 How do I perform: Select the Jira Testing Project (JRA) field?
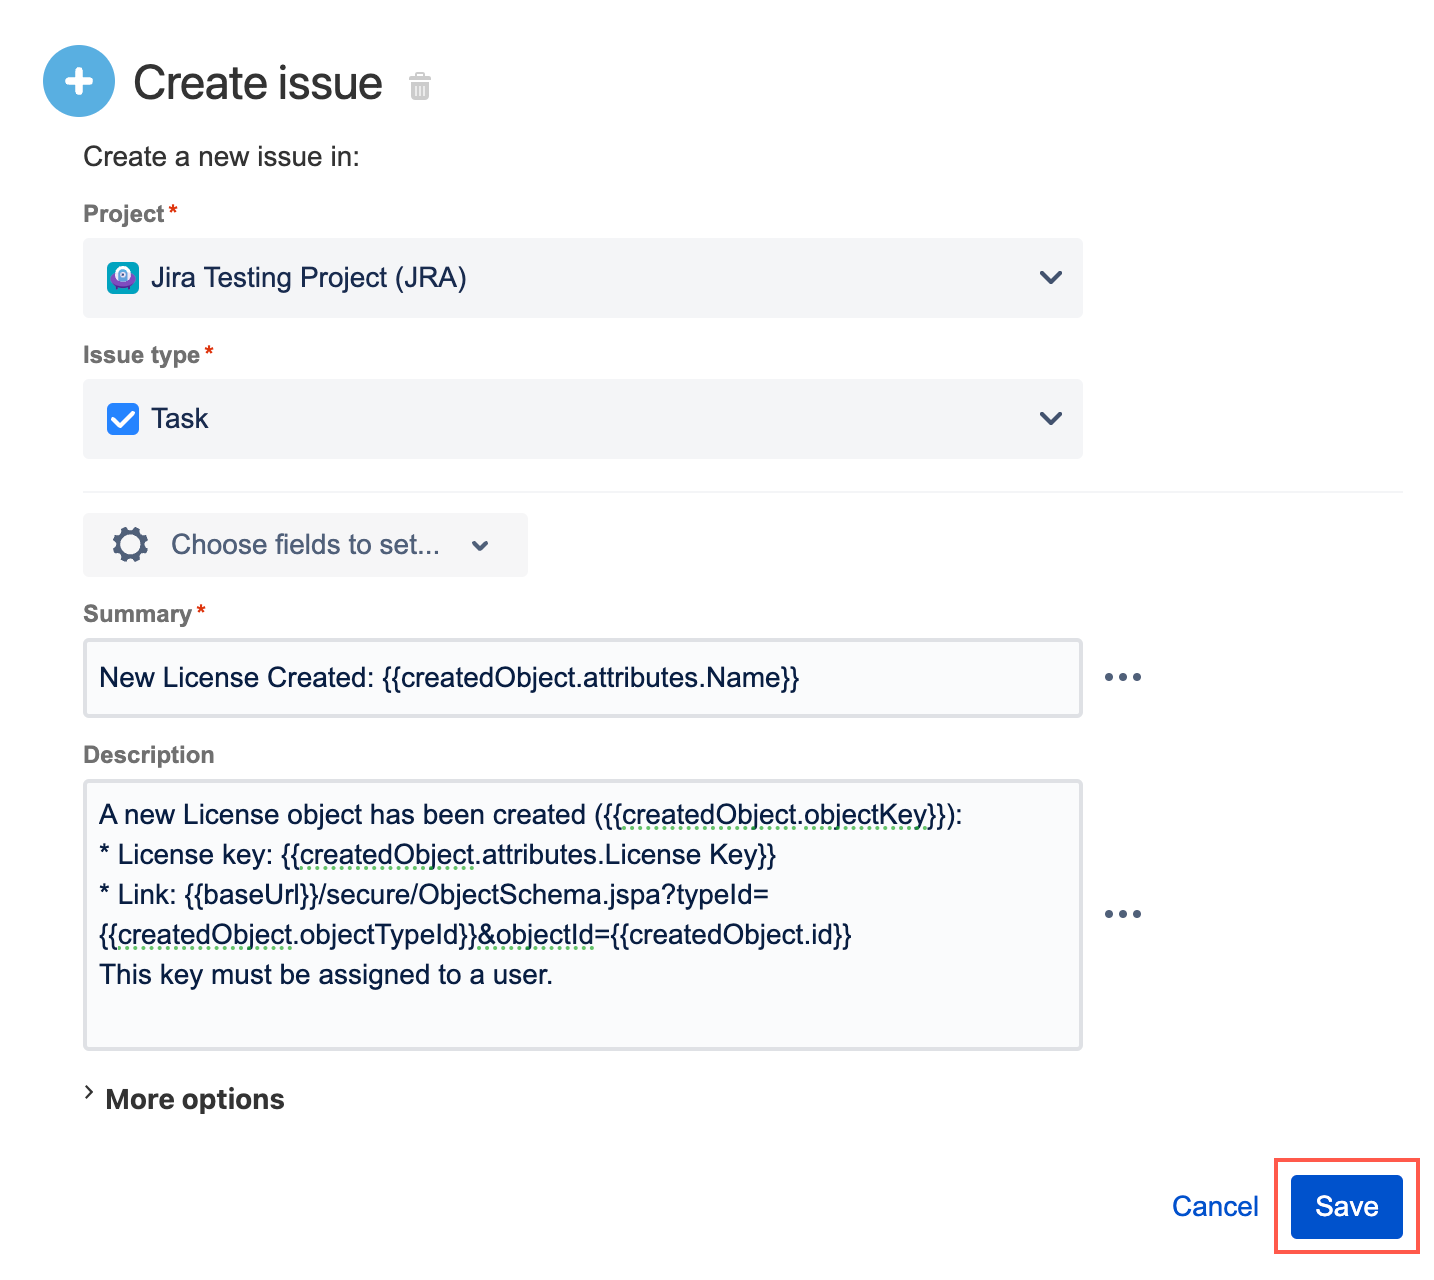583,278
